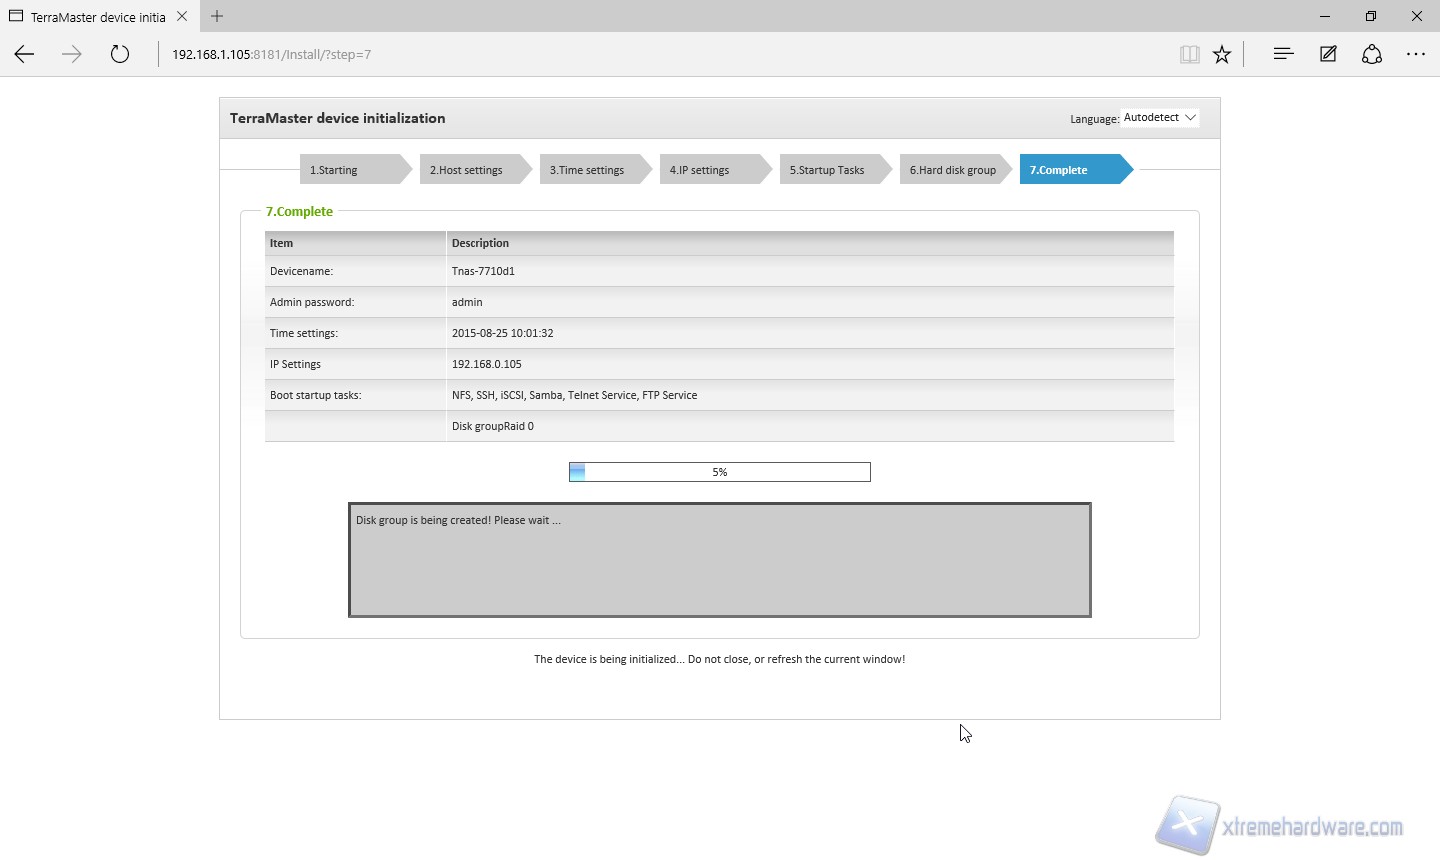
Task: Open the Share icon in toolbar
Action: point(1372,55)
